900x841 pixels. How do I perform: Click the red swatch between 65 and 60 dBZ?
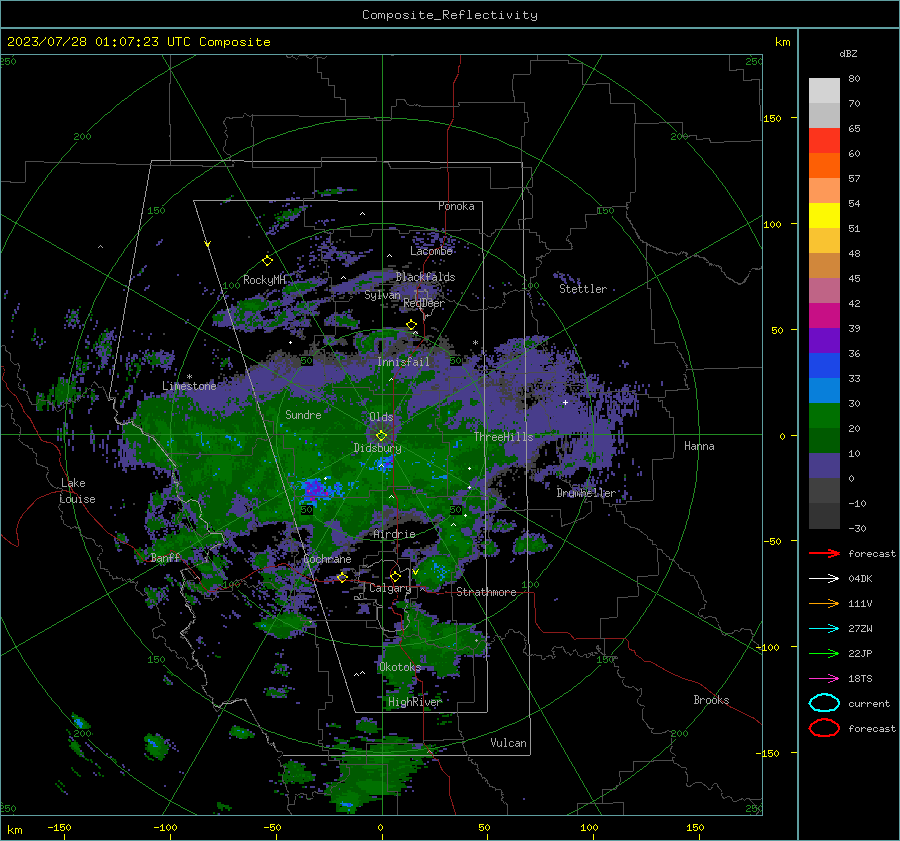(824, 141)
